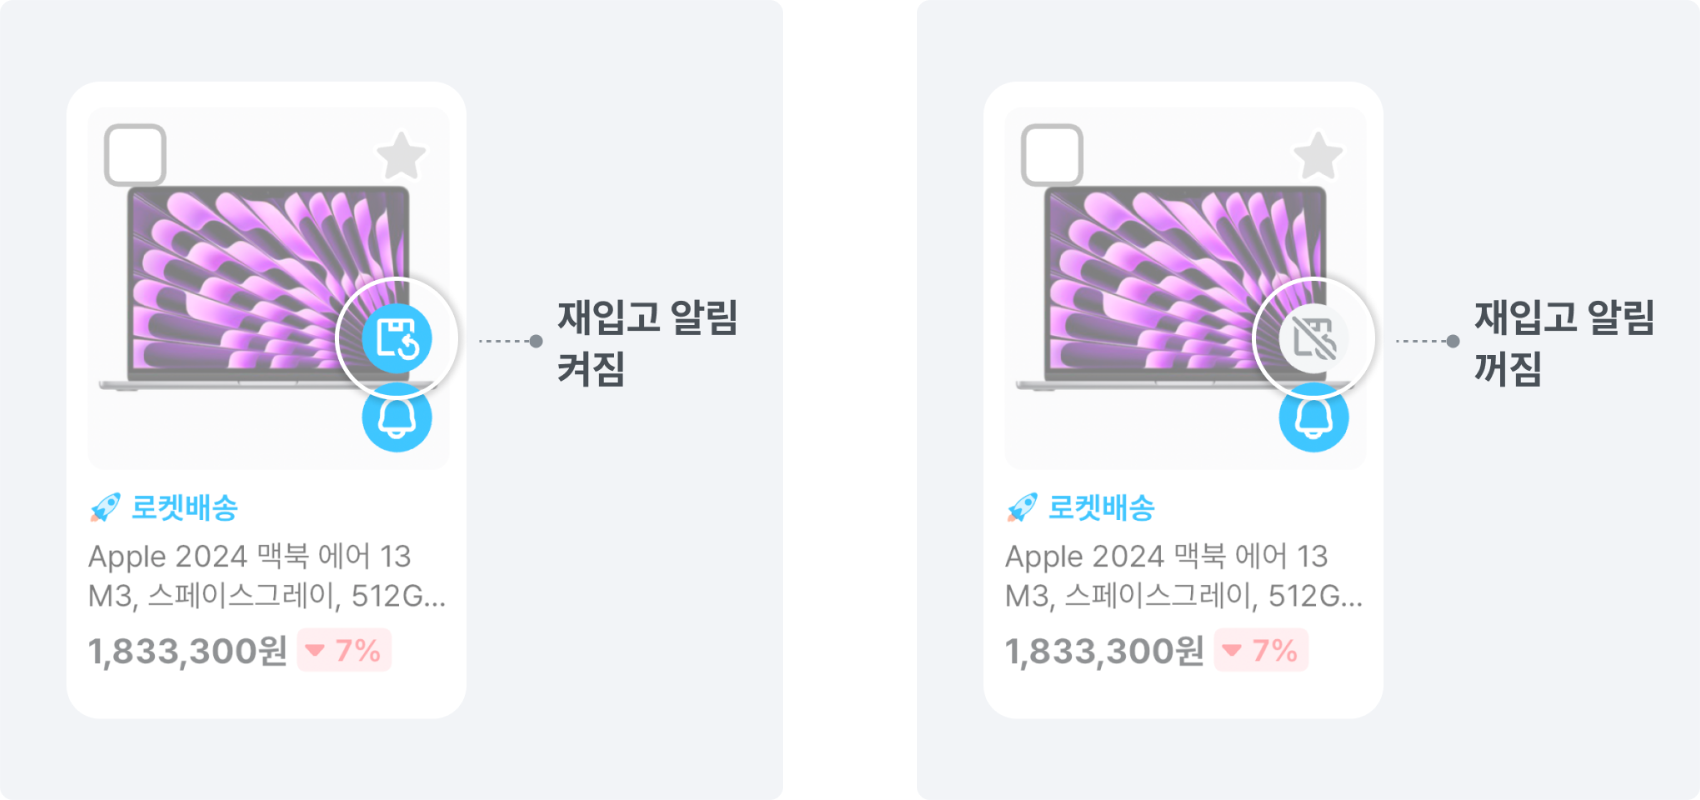Tap the blue bell icon on right card
The width and height of the screenshot is (1700, 800).
[x=1314, y=418]
